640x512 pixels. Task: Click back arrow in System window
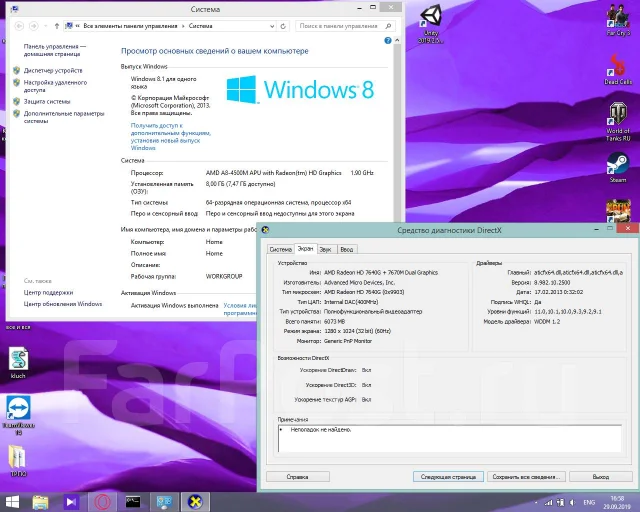[19, 26]
